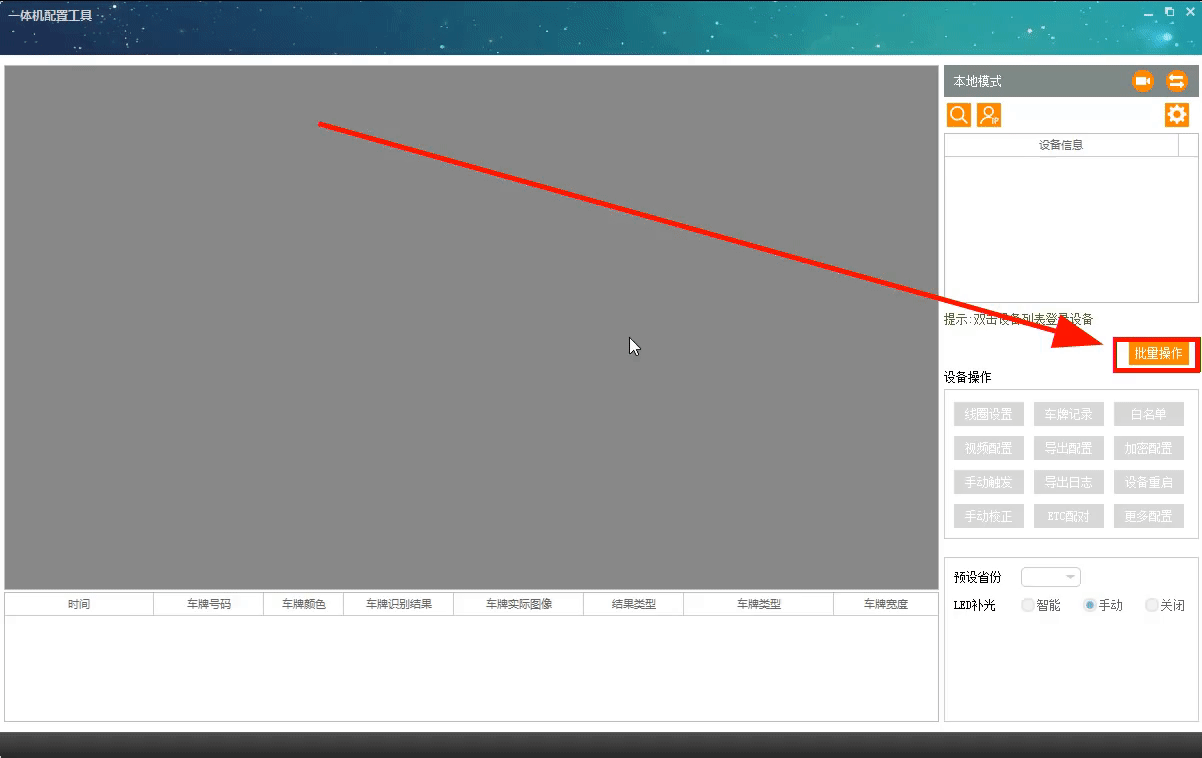Click the search devices magnifier icon
Screen dimensions: 1202x758
click(x=958, y=115)
